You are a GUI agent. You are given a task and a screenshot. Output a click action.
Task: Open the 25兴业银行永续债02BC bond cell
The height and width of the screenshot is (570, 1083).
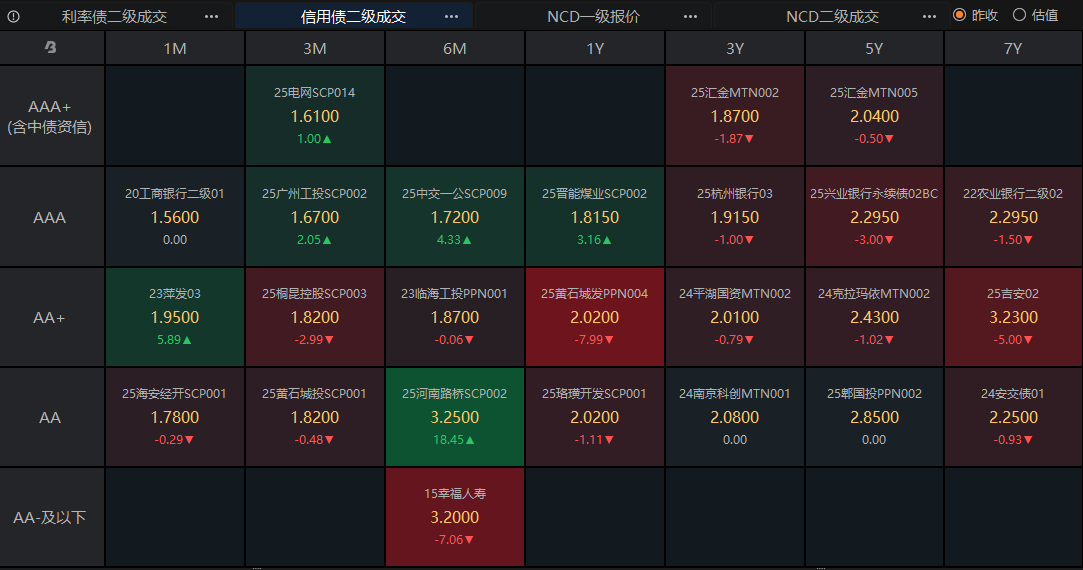pos(874,217)
